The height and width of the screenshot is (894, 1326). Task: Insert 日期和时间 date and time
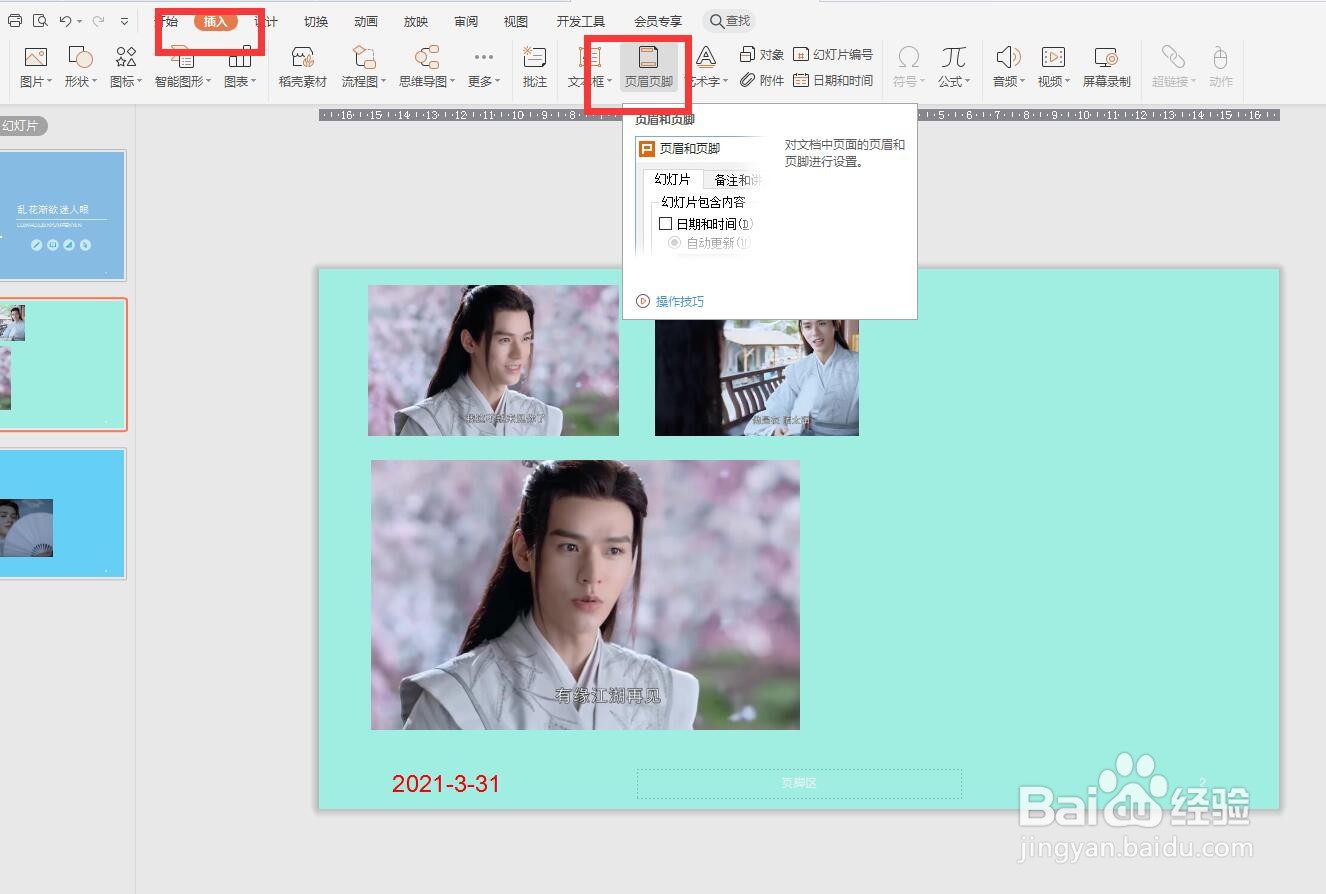point(833,80)
